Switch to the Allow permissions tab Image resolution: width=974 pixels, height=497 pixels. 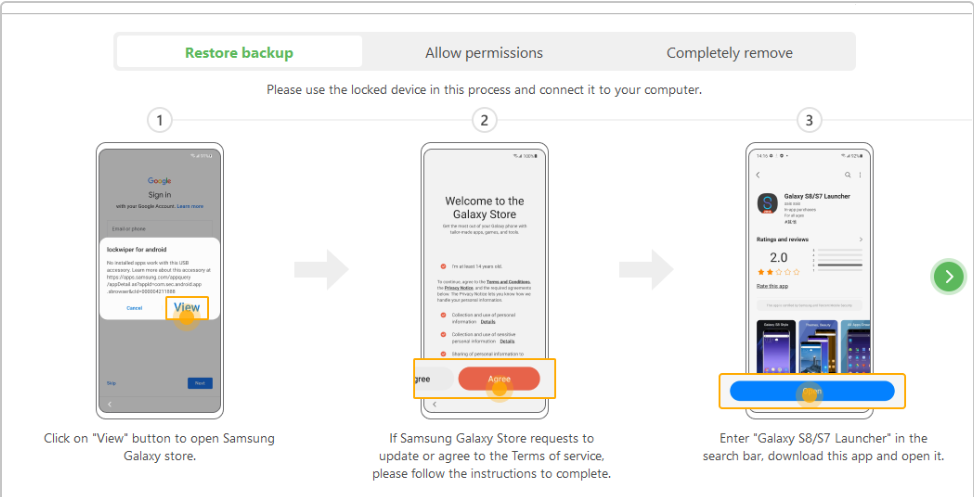[484, 53]
